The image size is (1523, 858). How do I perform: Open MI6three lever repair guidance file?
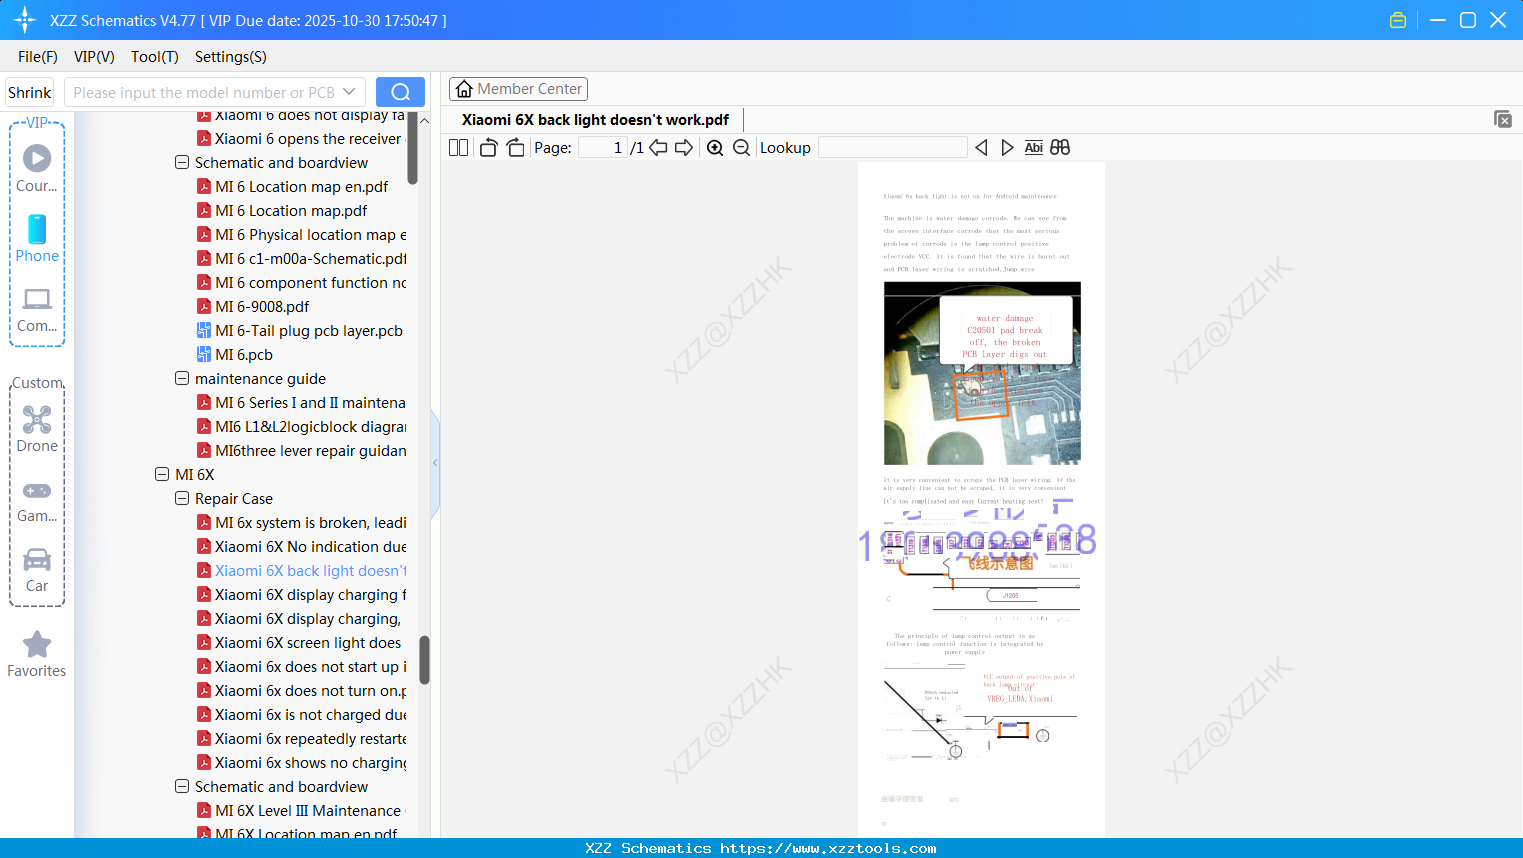coord(311,451)
